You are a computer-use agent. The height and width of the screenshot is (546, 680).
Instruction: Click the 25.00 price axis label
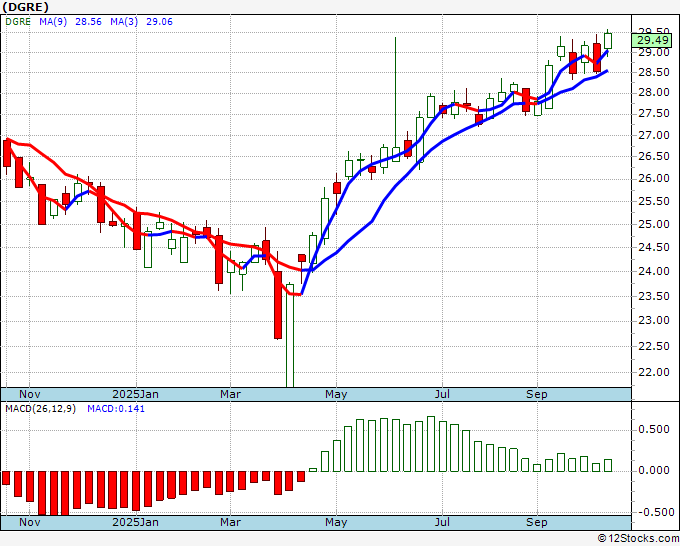[654, 224]
